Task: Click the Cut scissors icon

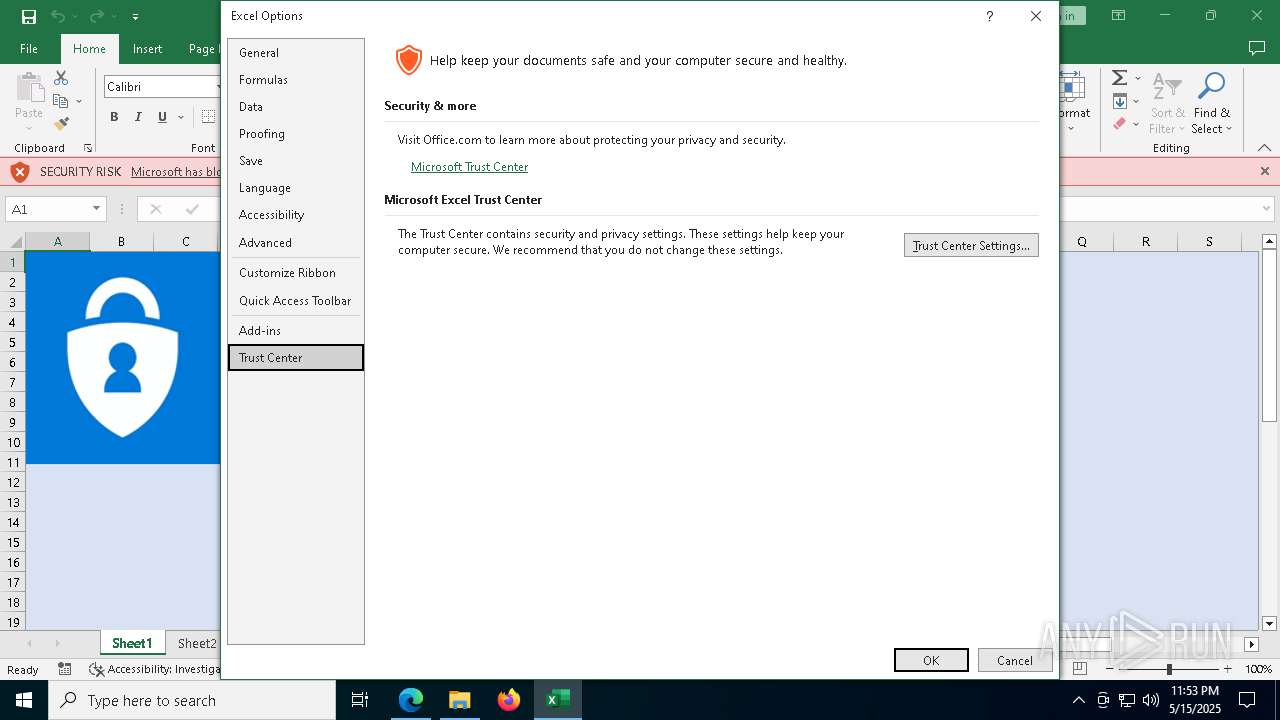Action: coord(61,78)
